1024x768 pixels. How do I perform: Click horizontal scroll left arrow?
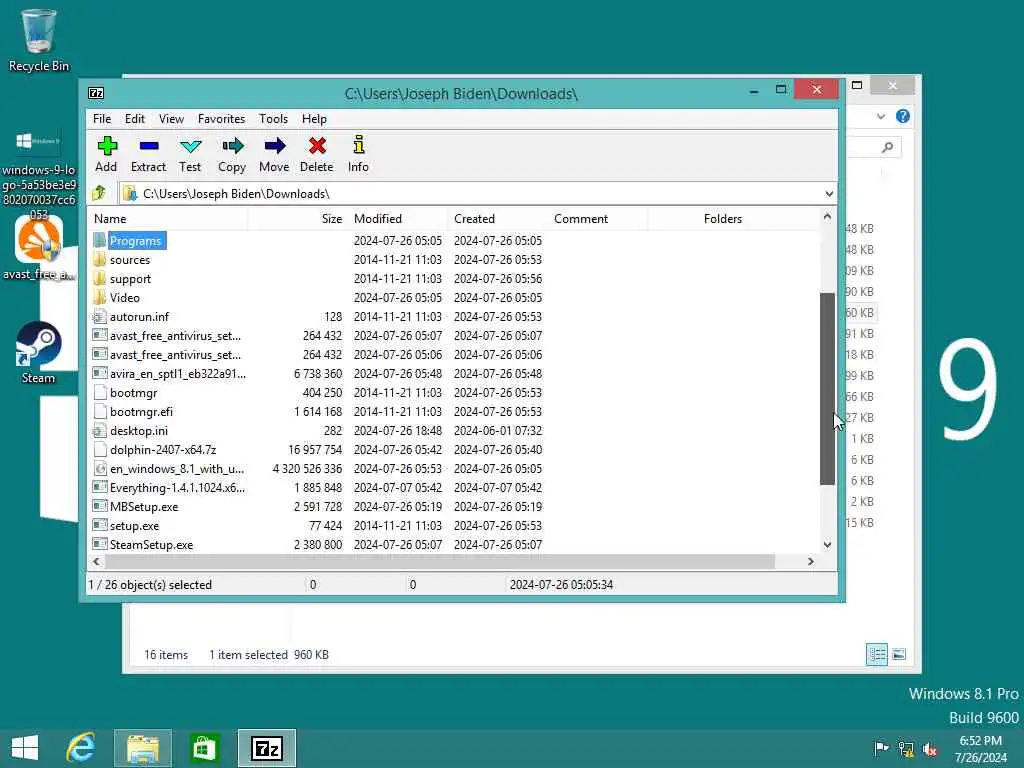(x=97, y=562)
